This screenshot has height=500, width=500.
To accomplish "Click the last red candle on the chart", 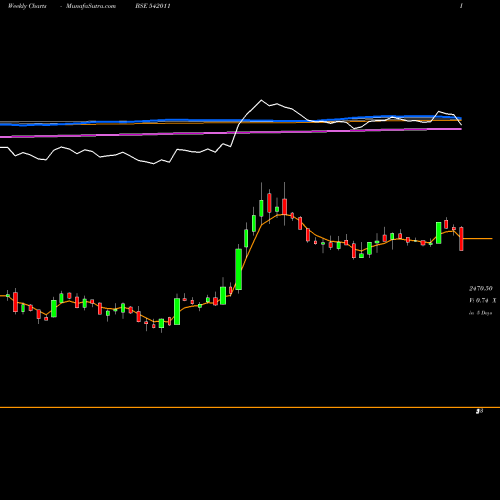I will [x=461, y=239].
